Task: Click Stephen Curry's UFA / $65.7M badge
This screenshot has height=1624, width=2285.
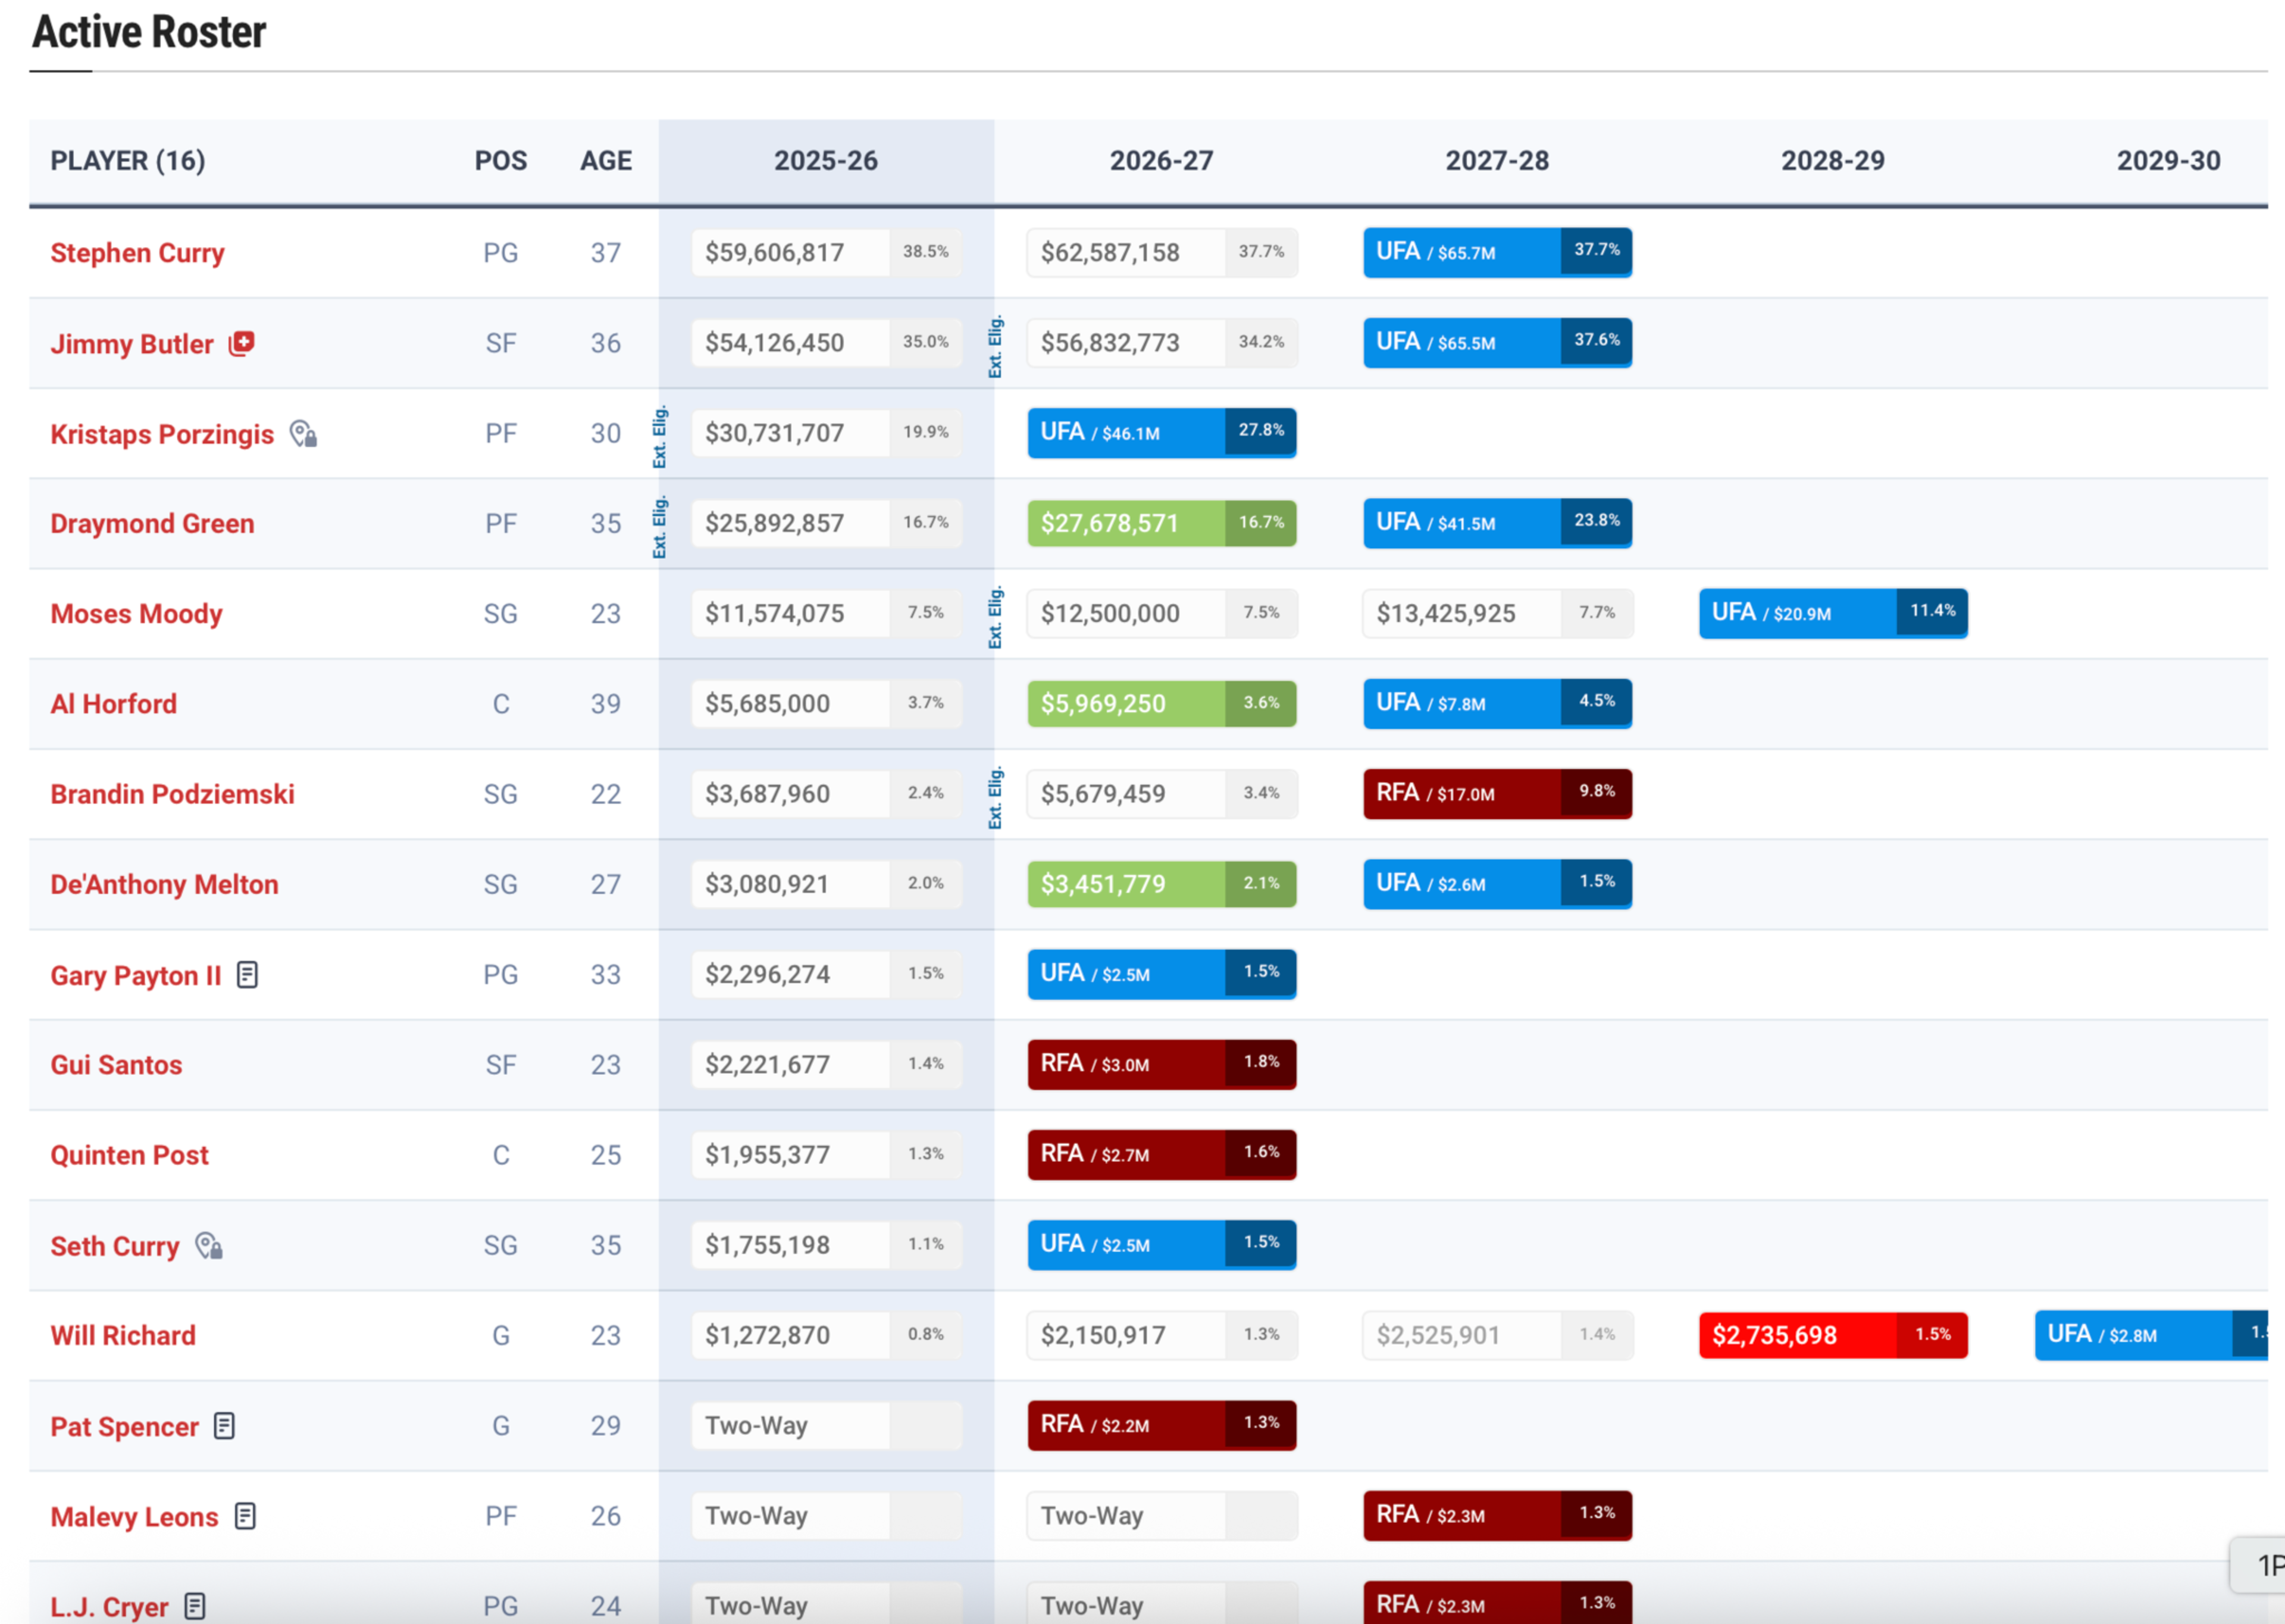Action: [x=1496, y=252]
